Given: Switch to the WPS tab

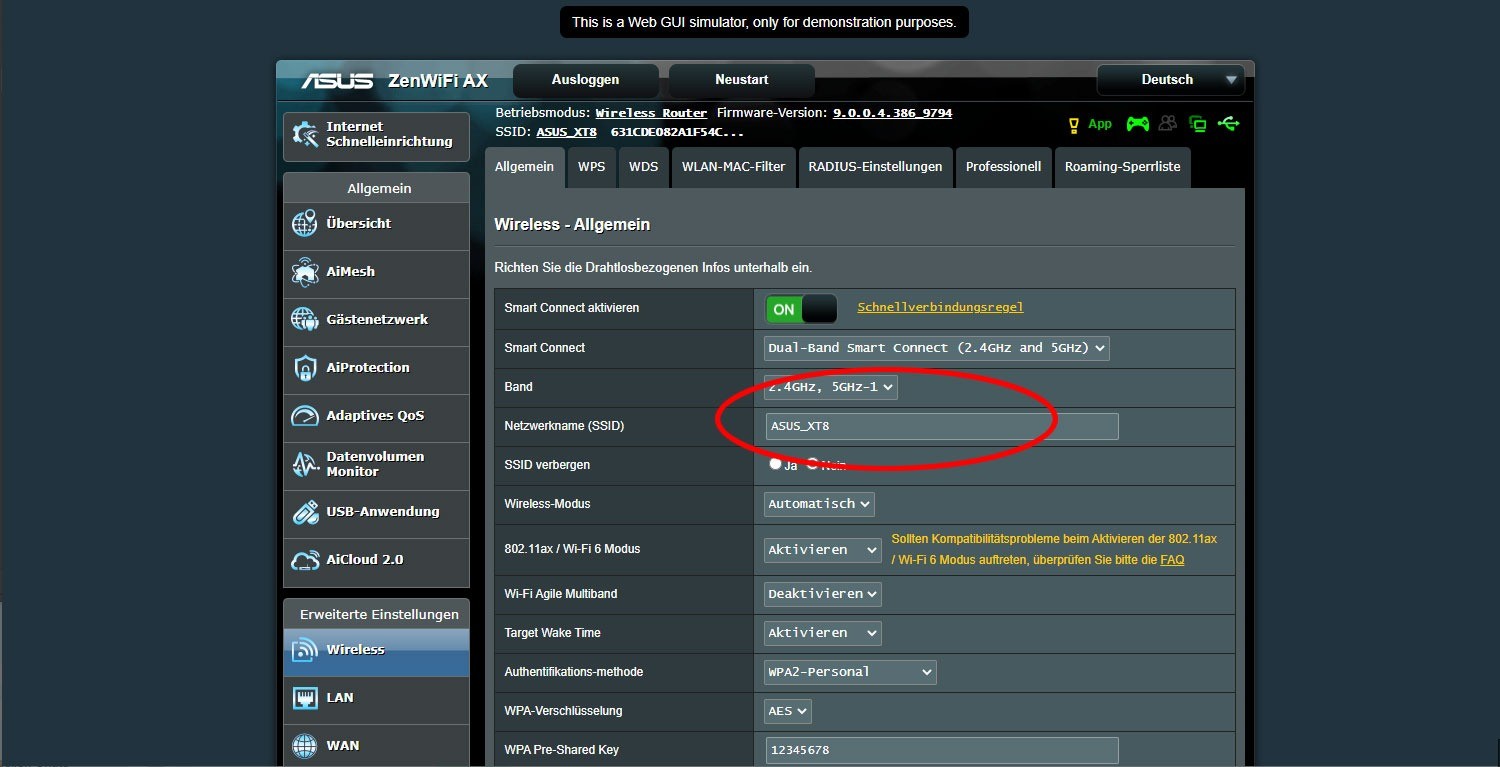Looking at the screenshot, I should click(x=591, y=167).
